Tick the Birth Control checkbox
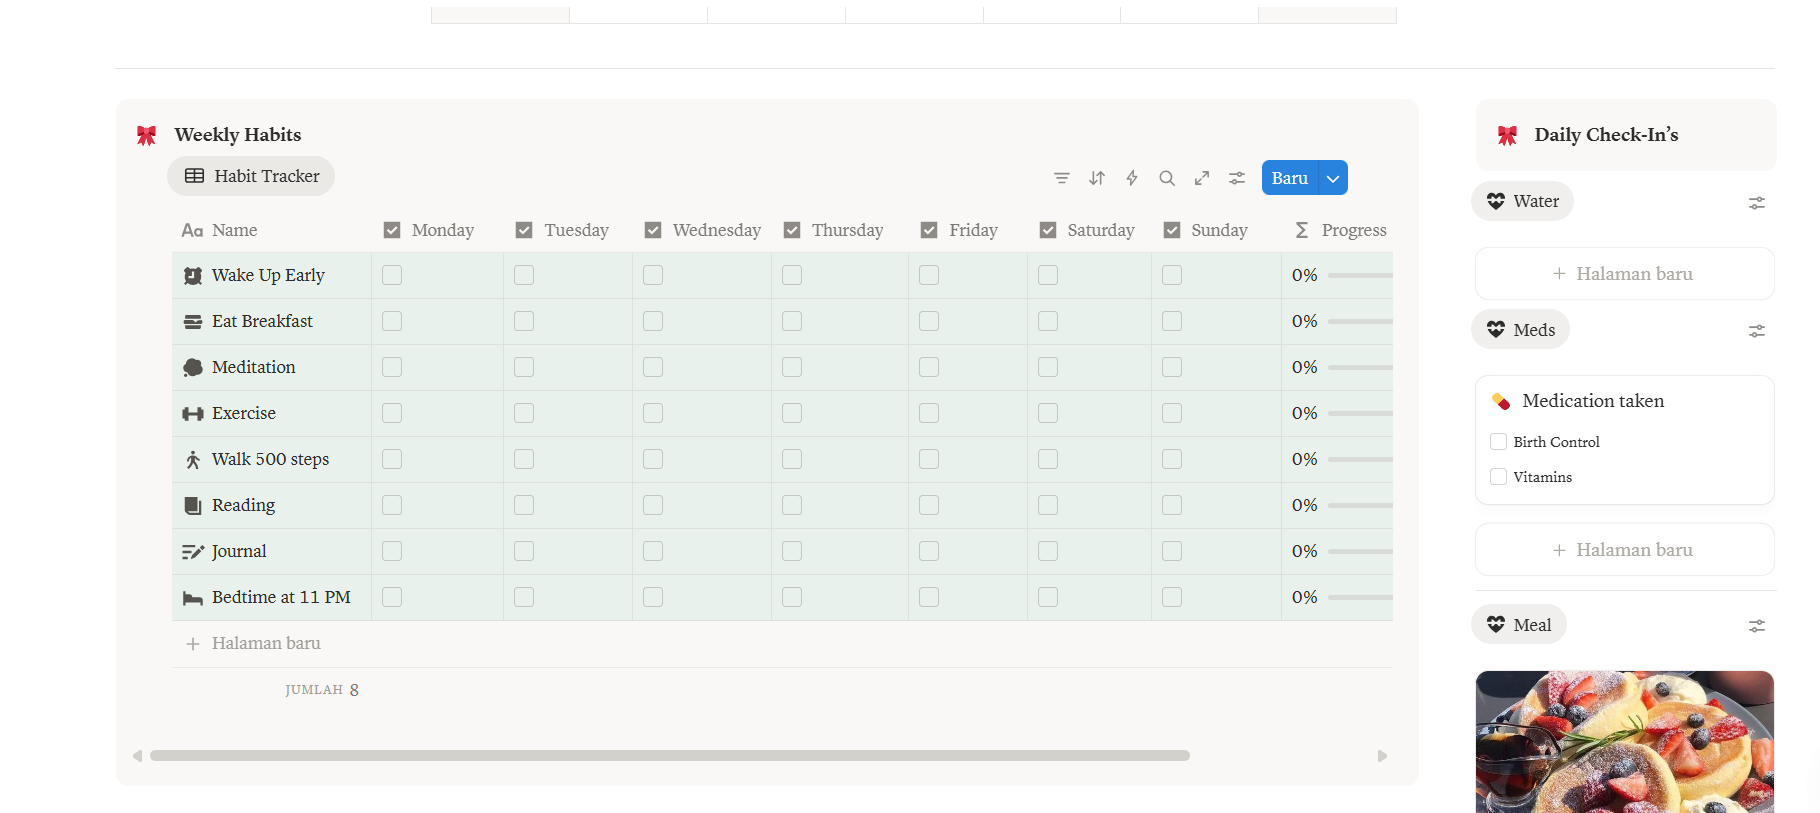Viewport: 1820px width, 813px height. tap(1498, 442)
